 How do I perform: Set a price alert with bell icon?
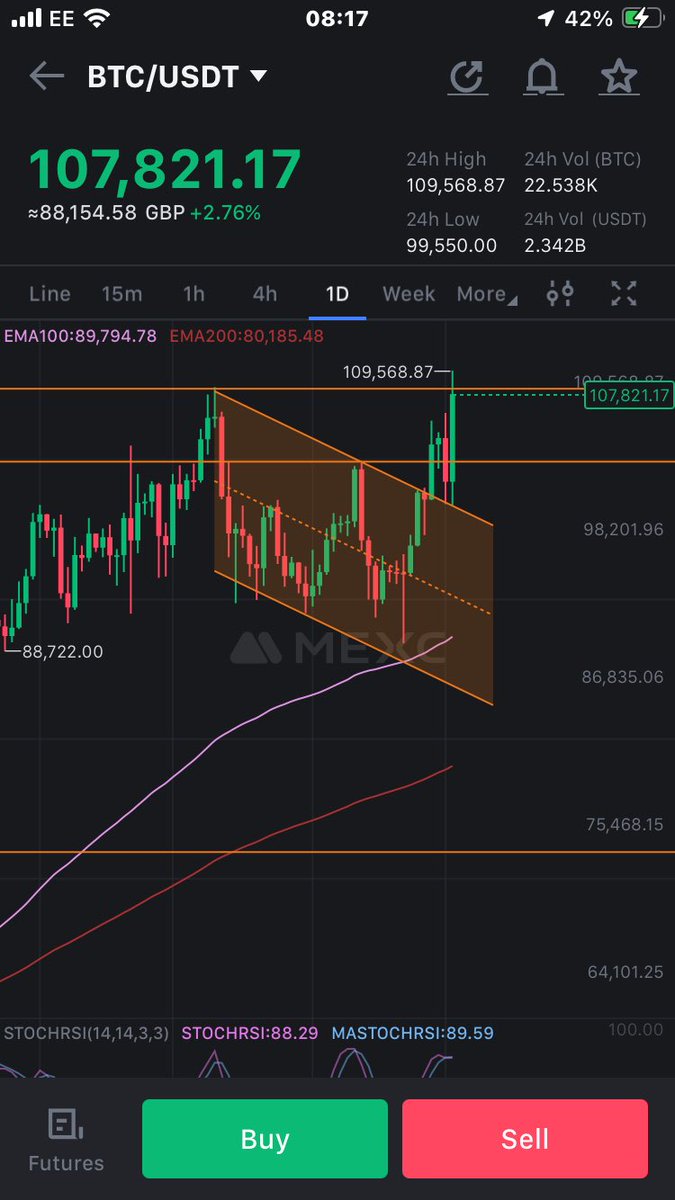[x=543, y=77]
